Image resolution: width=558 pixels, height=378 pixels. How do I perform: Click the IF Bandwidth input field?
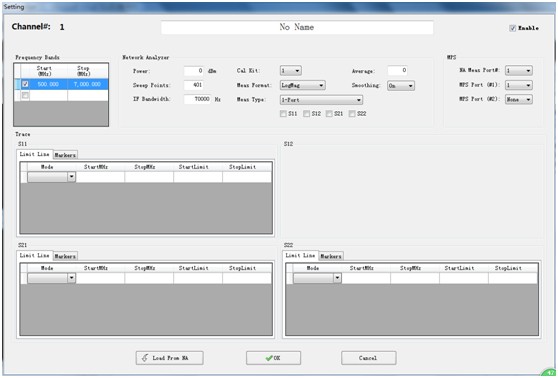(x=198, y=99)
